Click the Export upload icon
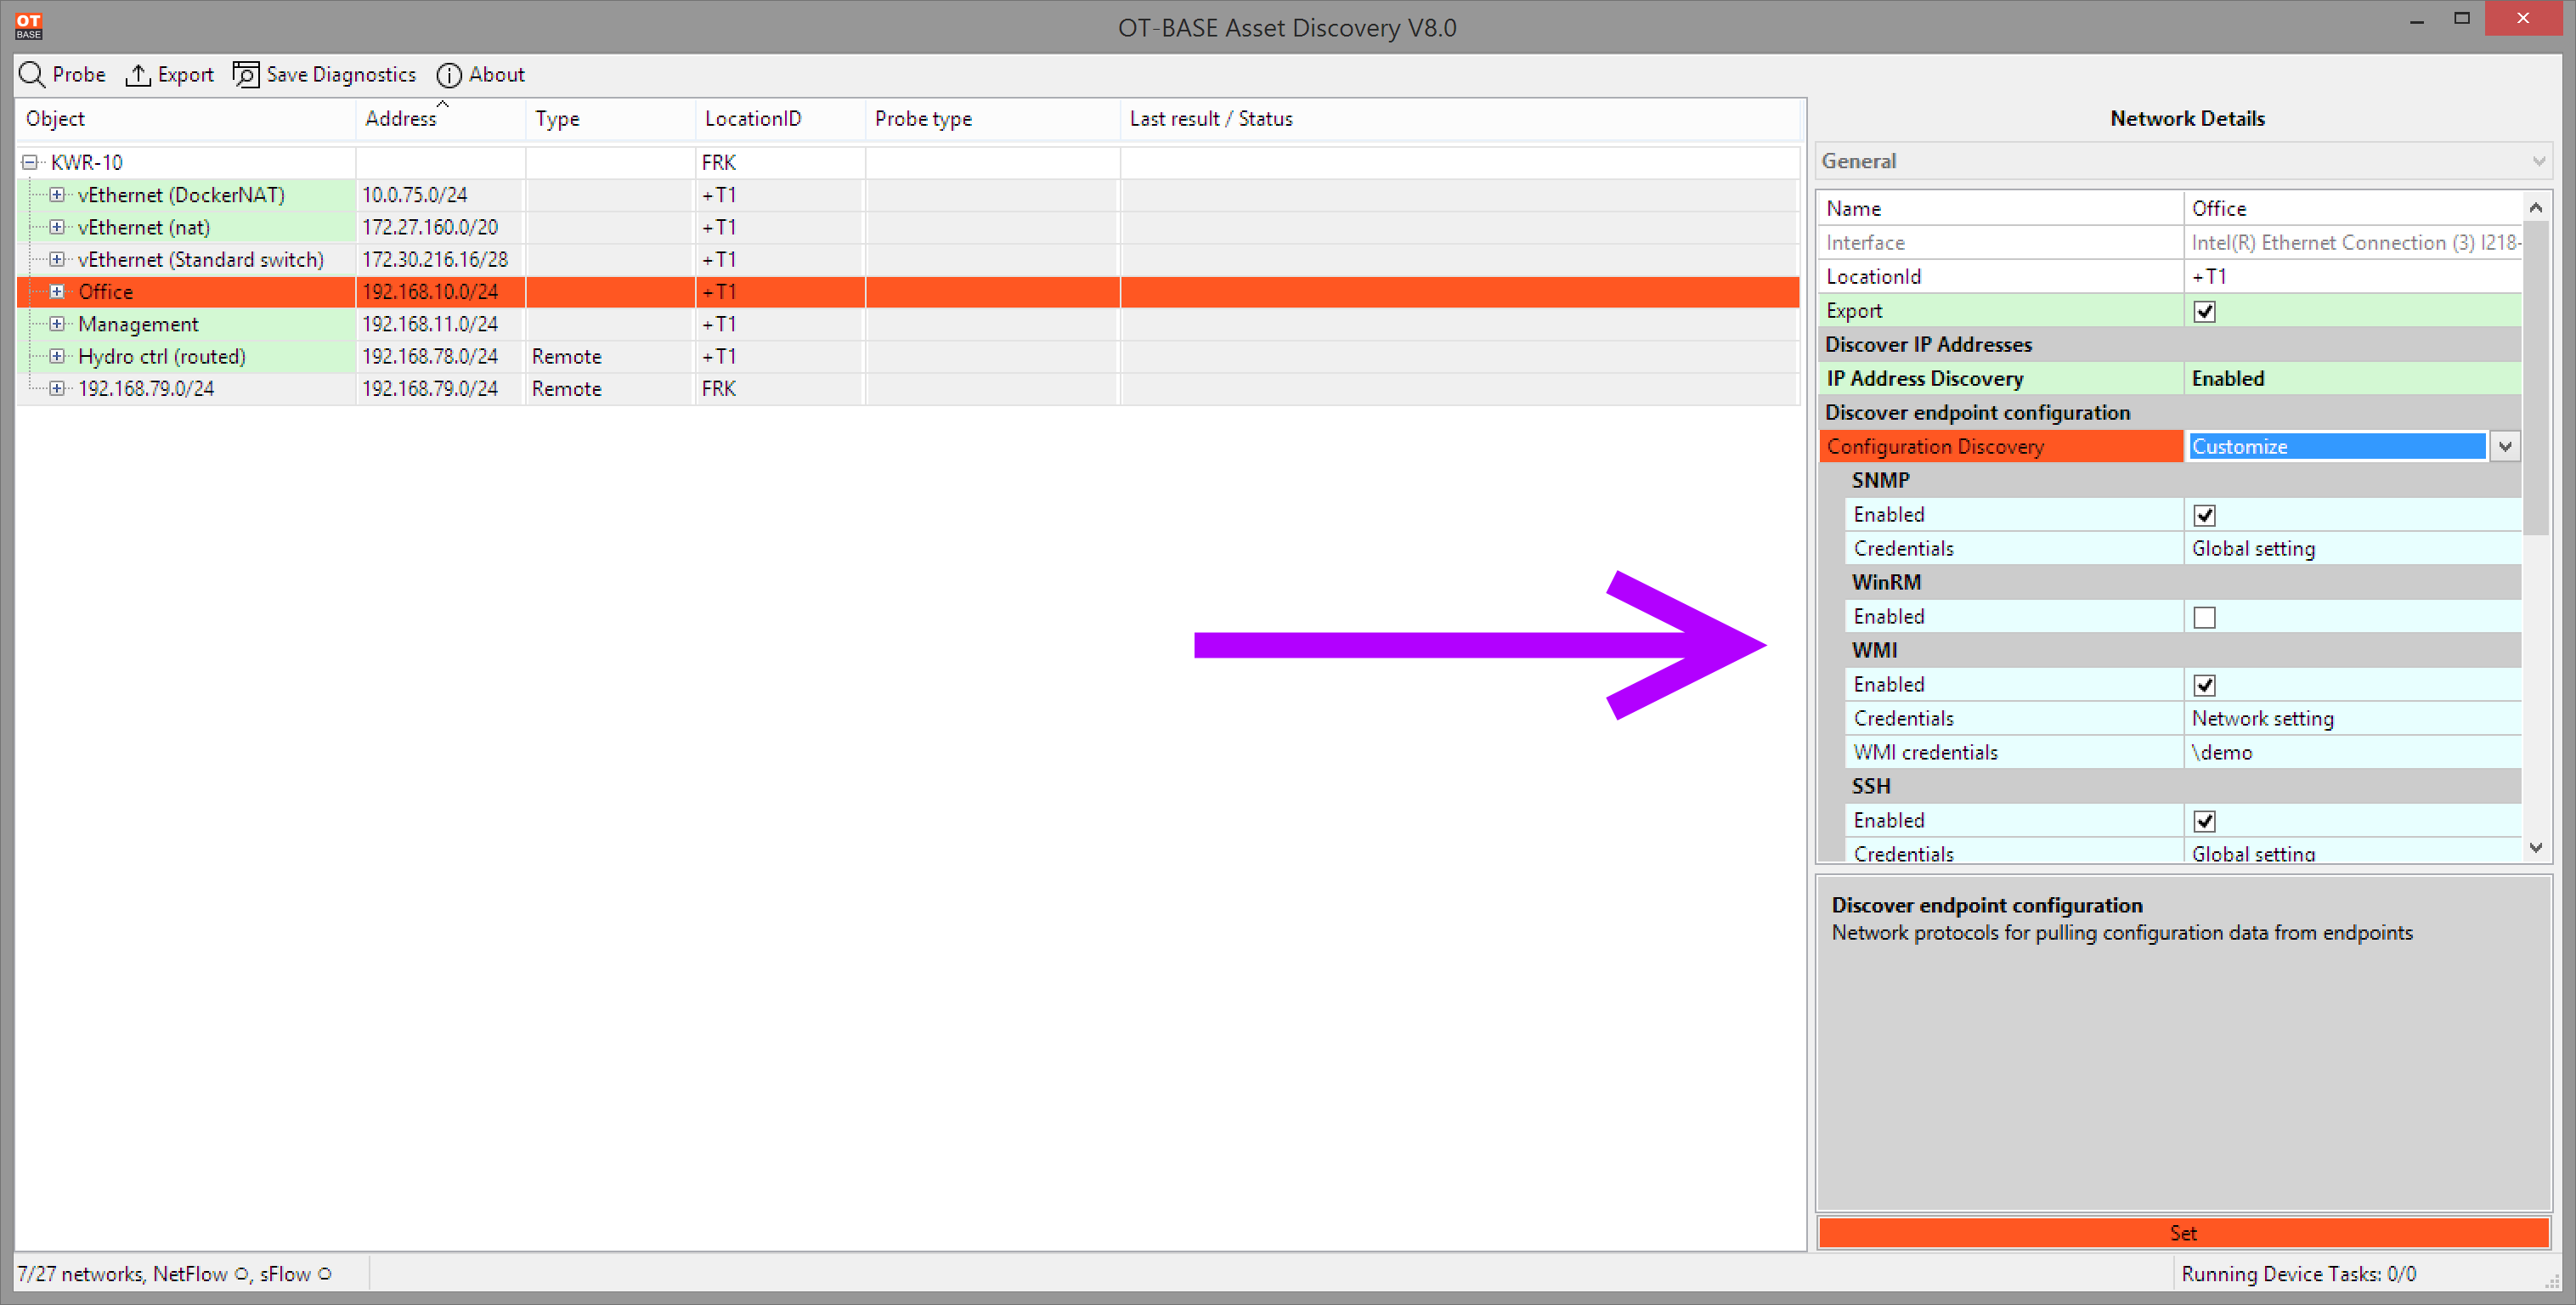The image size is (2576, 1305). (137, 75)
